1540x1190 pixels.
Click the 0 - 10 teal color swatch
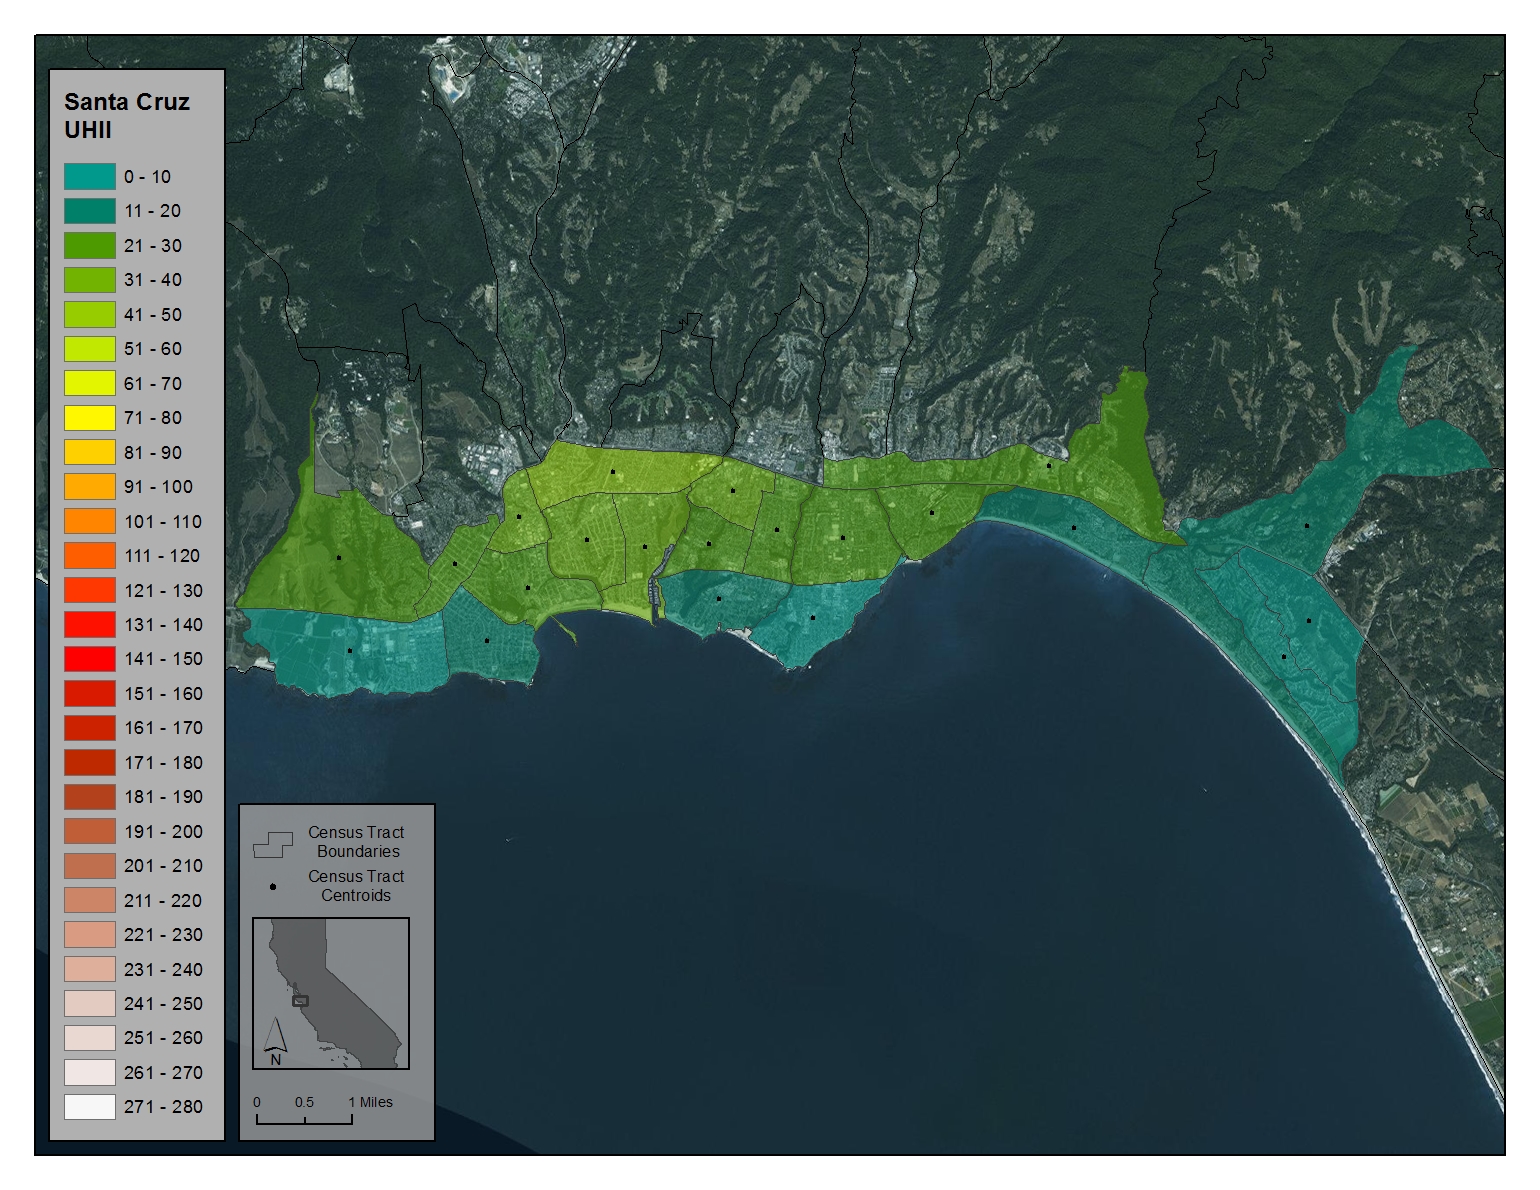(x=90, y=177)
